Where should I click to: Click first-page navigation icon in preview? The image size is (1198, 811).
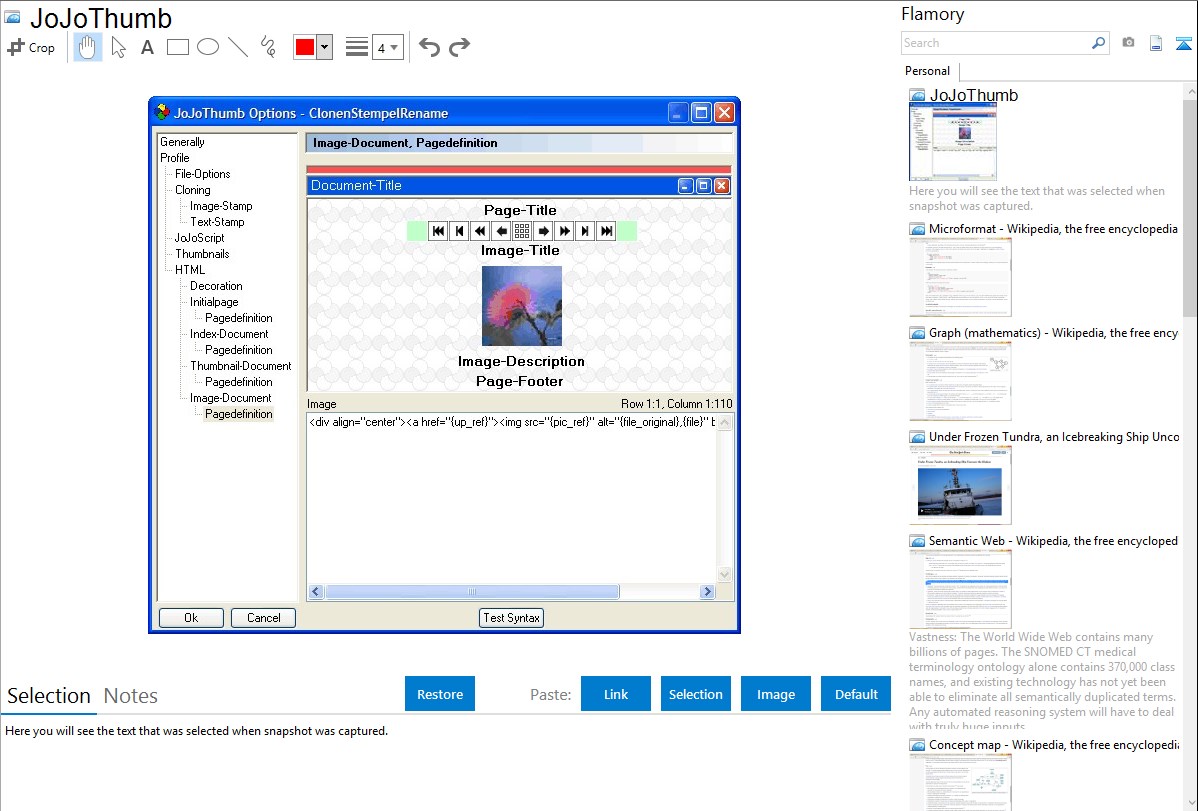(x=438, y=231)
